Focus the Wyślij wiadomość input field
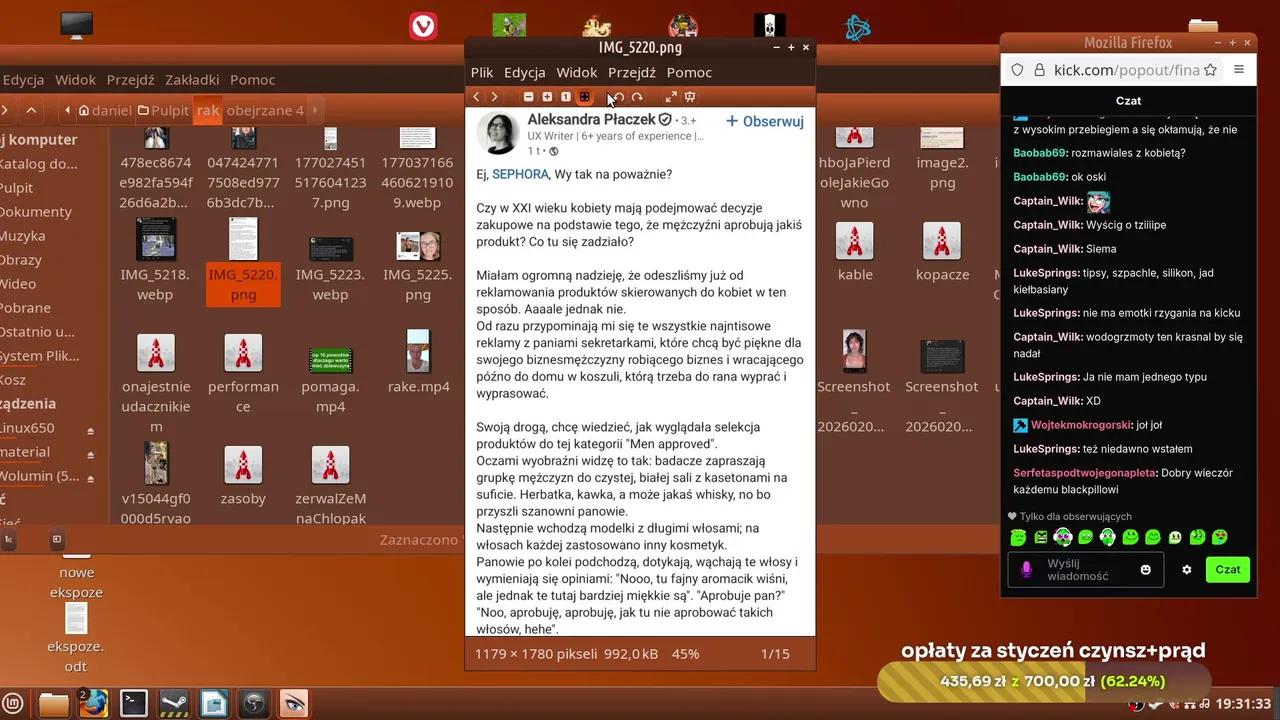The image size is (1280, 720). click(1086, 570)
